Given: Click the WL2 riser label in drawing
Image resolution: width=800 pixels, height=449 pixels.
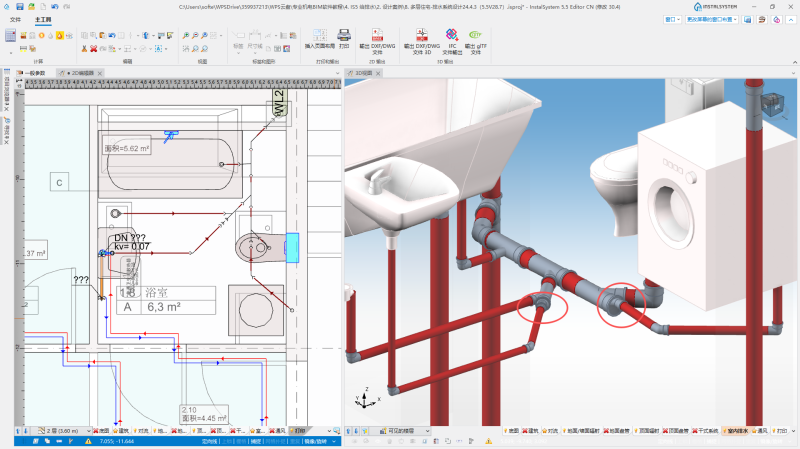Looking at the screenshot, I should 279,103.
